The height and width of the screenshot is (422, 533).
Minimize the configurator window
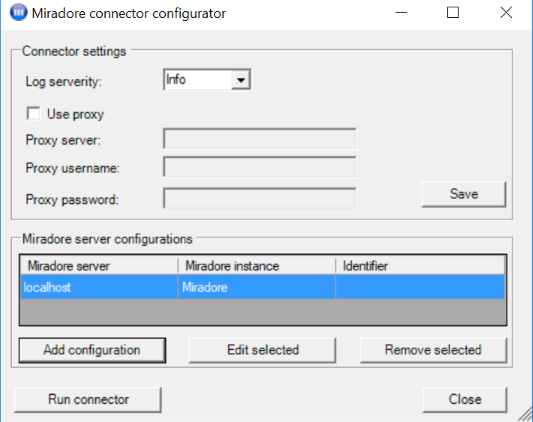click(401, 13)
